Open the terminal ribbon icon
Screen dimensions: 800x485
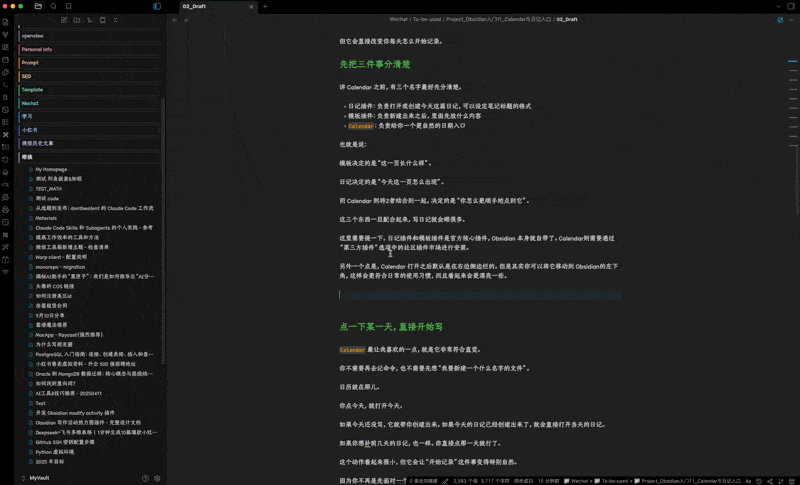[6, 85]
